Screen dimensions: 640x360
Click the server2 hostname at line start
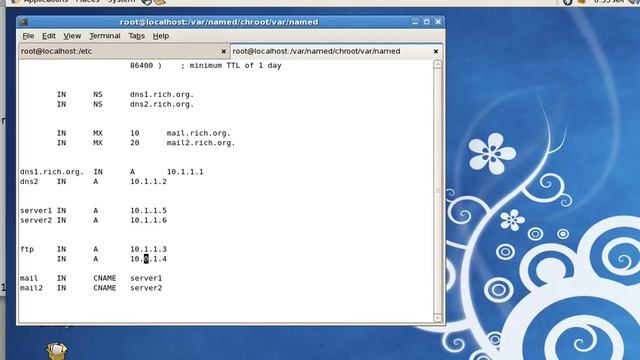tap(36, 220)
